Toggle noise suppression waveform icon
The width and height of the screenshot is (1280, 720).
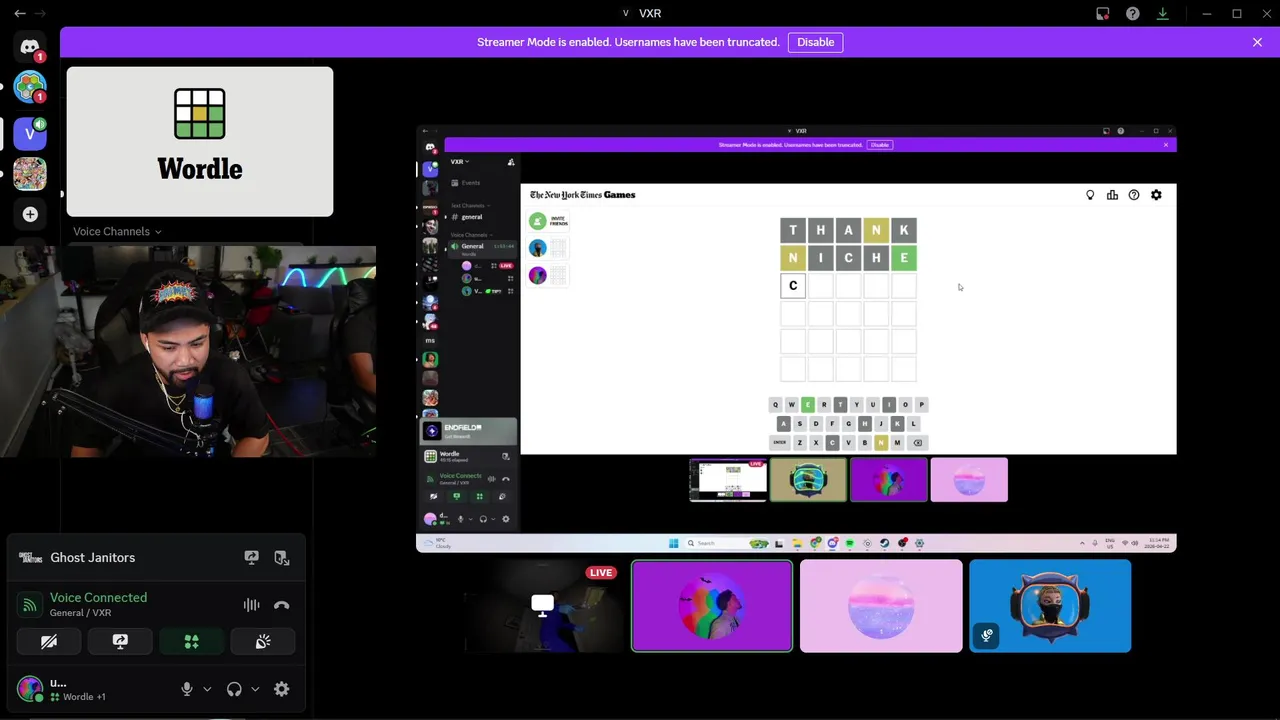pyautogui.click(x=251, y=605)
